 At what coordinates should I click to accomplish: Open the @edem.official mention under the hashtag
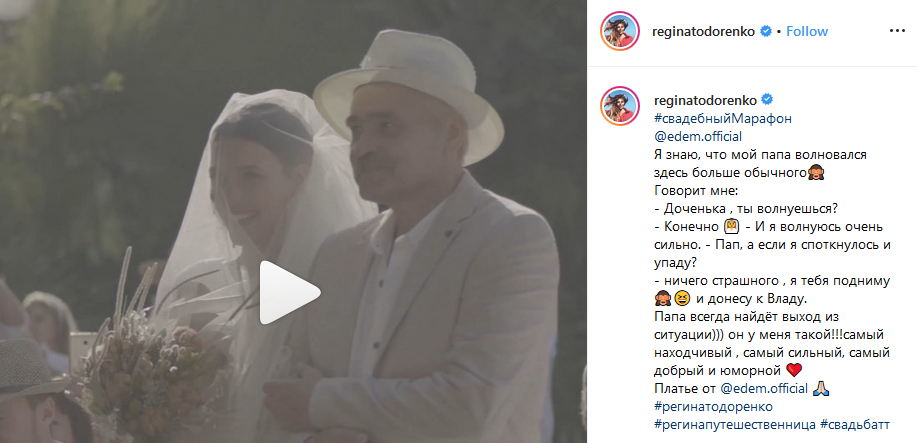[x=696, y=137]
